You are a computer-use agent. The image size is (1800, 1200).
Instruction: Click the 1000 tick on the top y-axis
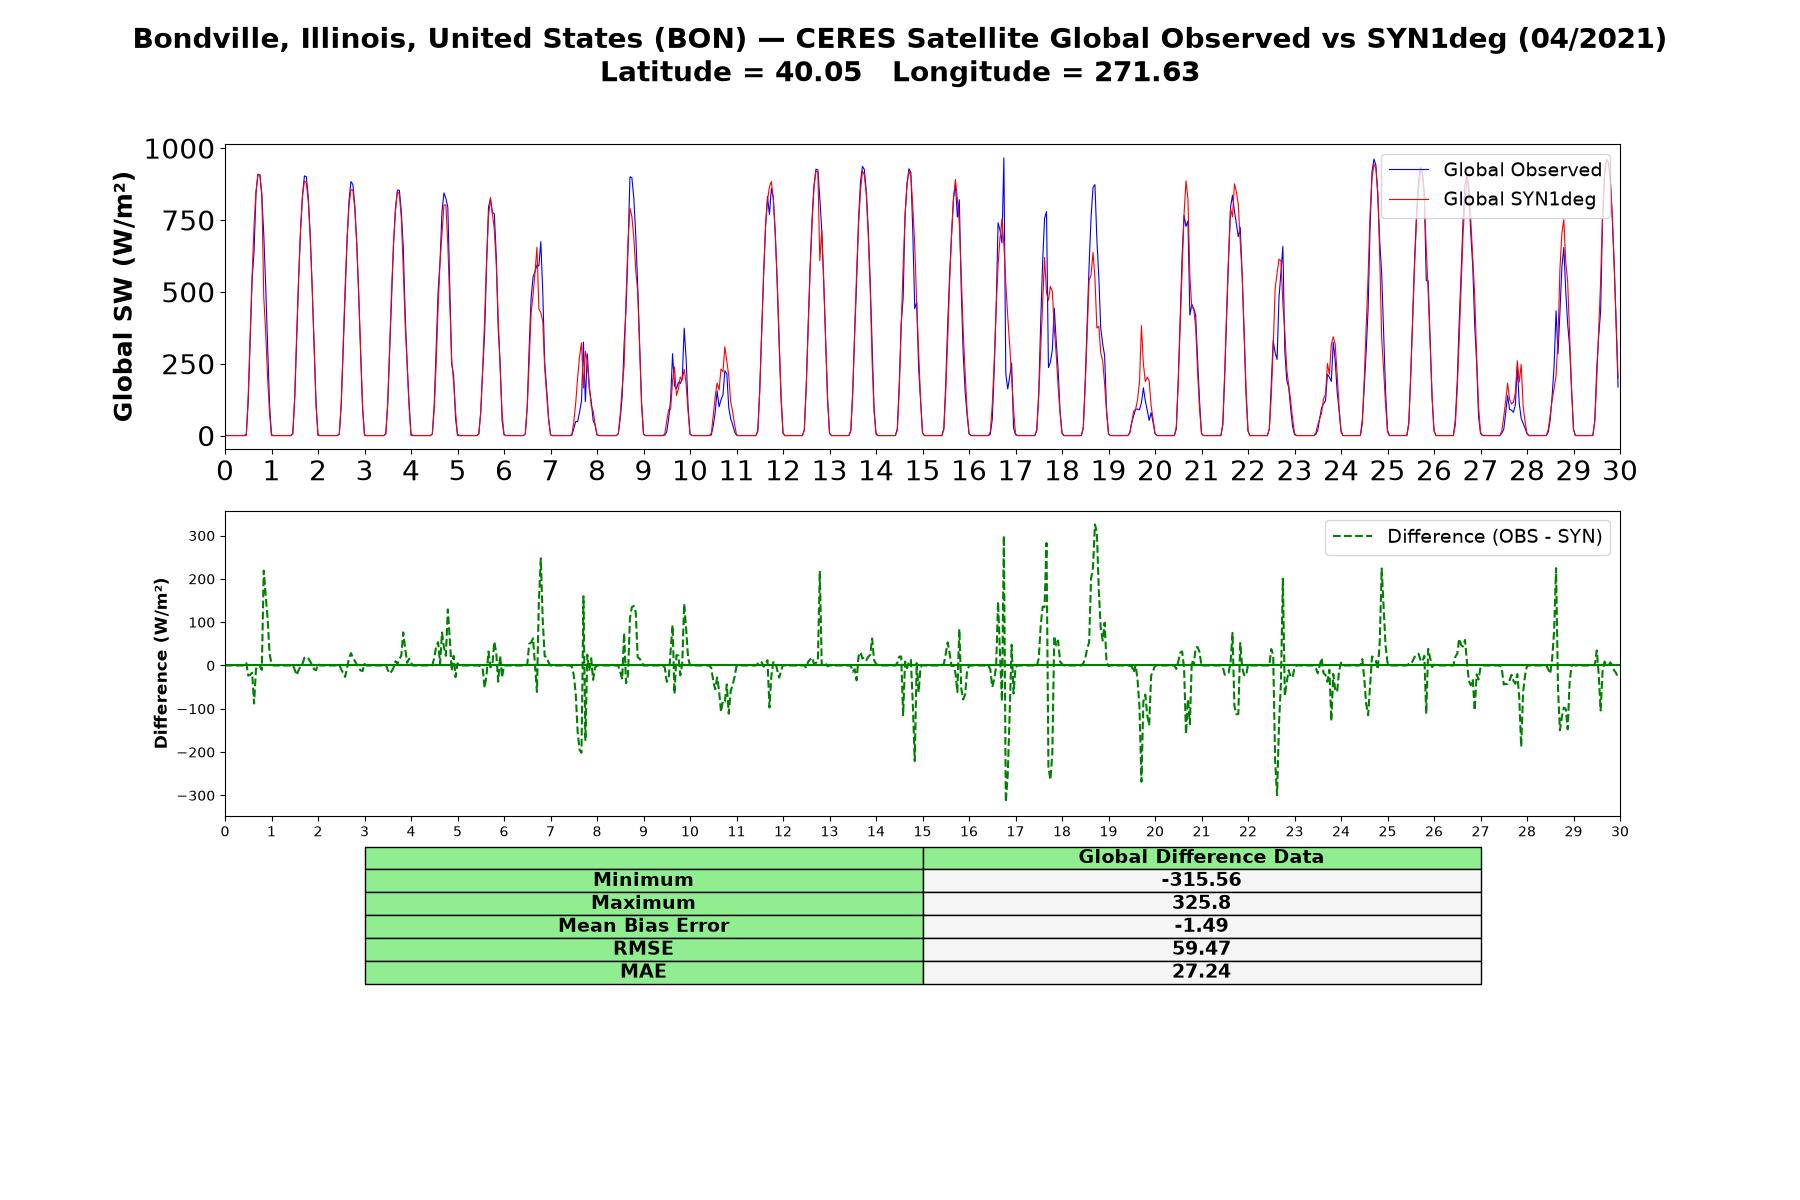point(180,149)
